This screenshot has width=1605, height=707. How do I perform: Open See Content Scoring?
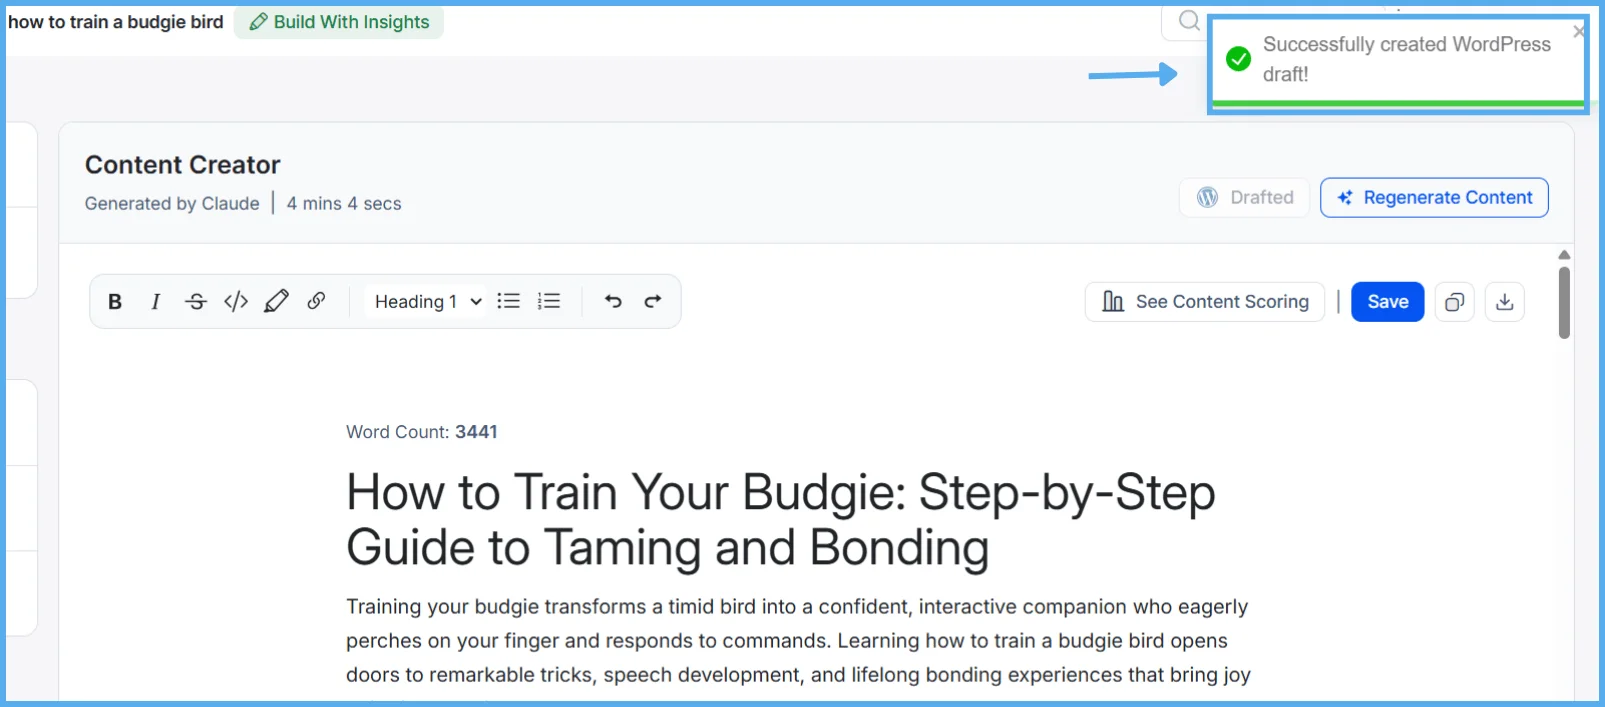(1205, 302)
